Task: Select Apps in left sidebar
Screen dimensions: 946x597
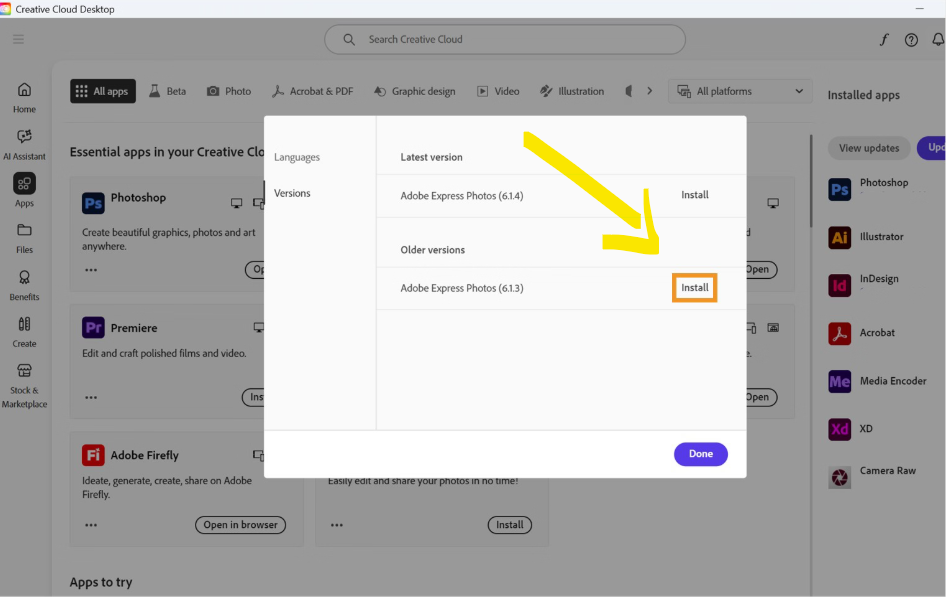Action: coord(24,190)
